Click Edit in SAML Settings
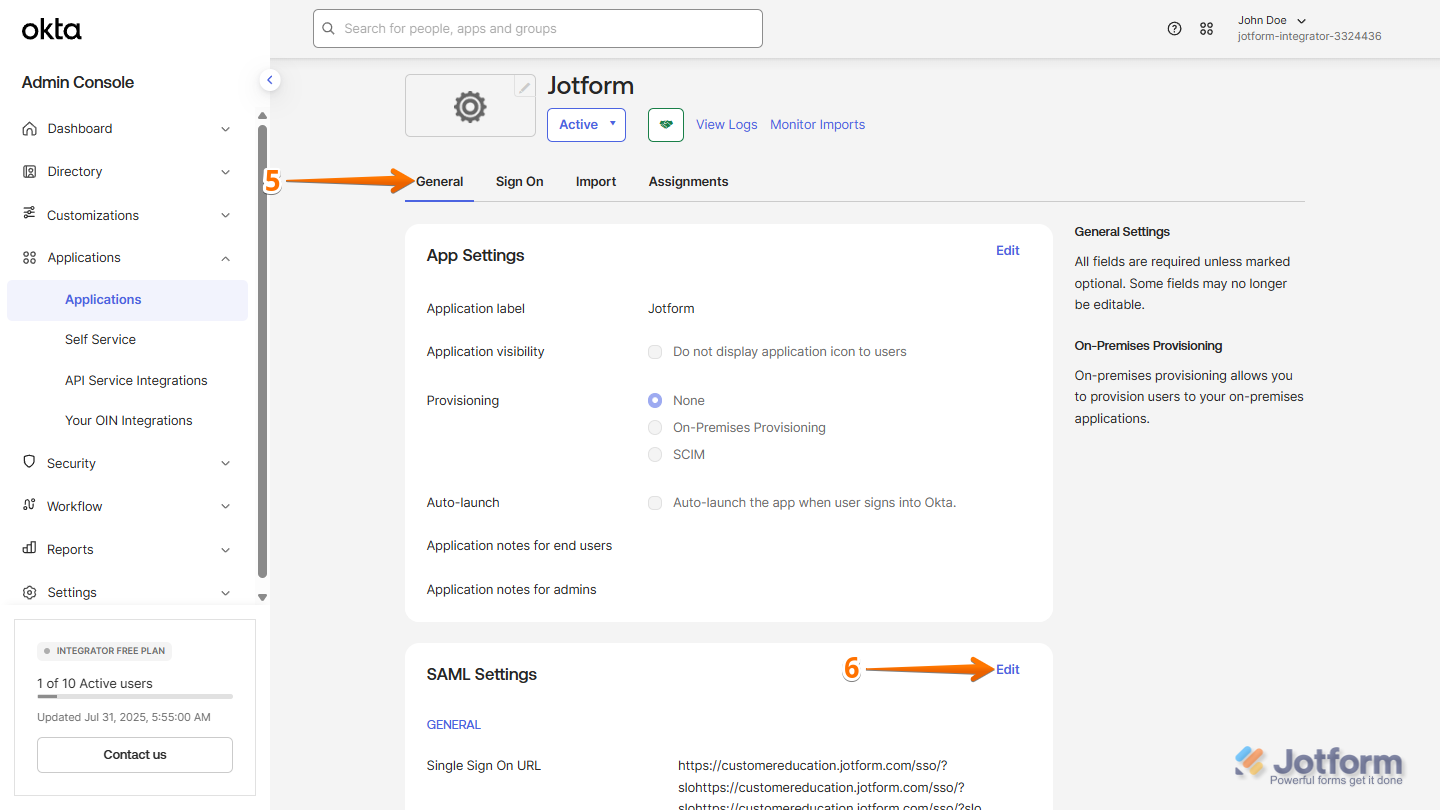The width and height of the screenshot is (1440, 810). coord(1008,670)
